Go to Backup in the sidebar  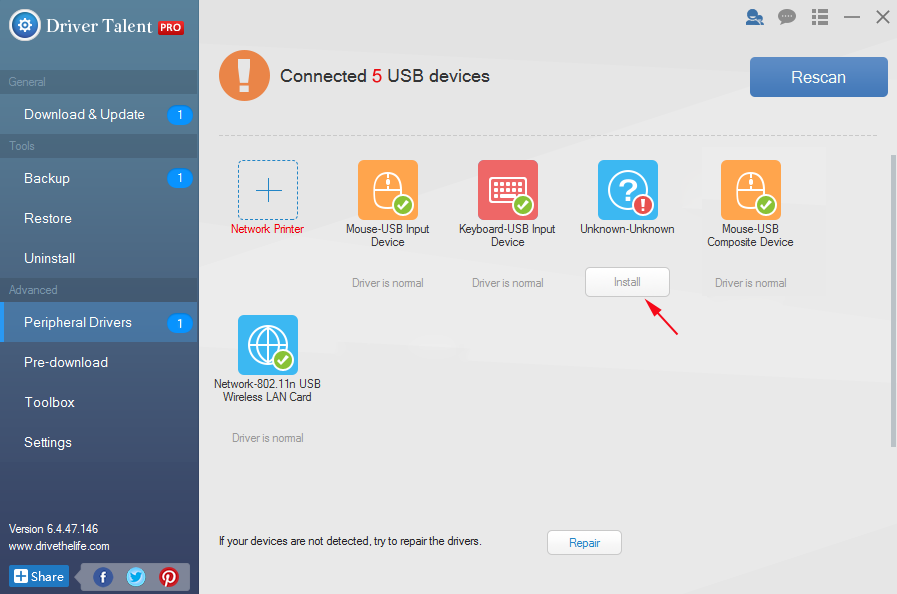47,178
